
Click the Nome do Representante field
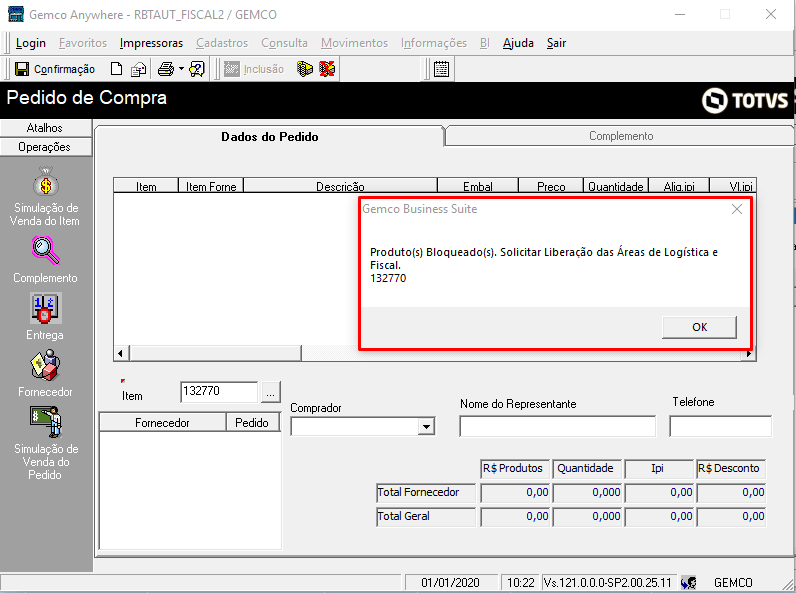click(x=557, y=426)
